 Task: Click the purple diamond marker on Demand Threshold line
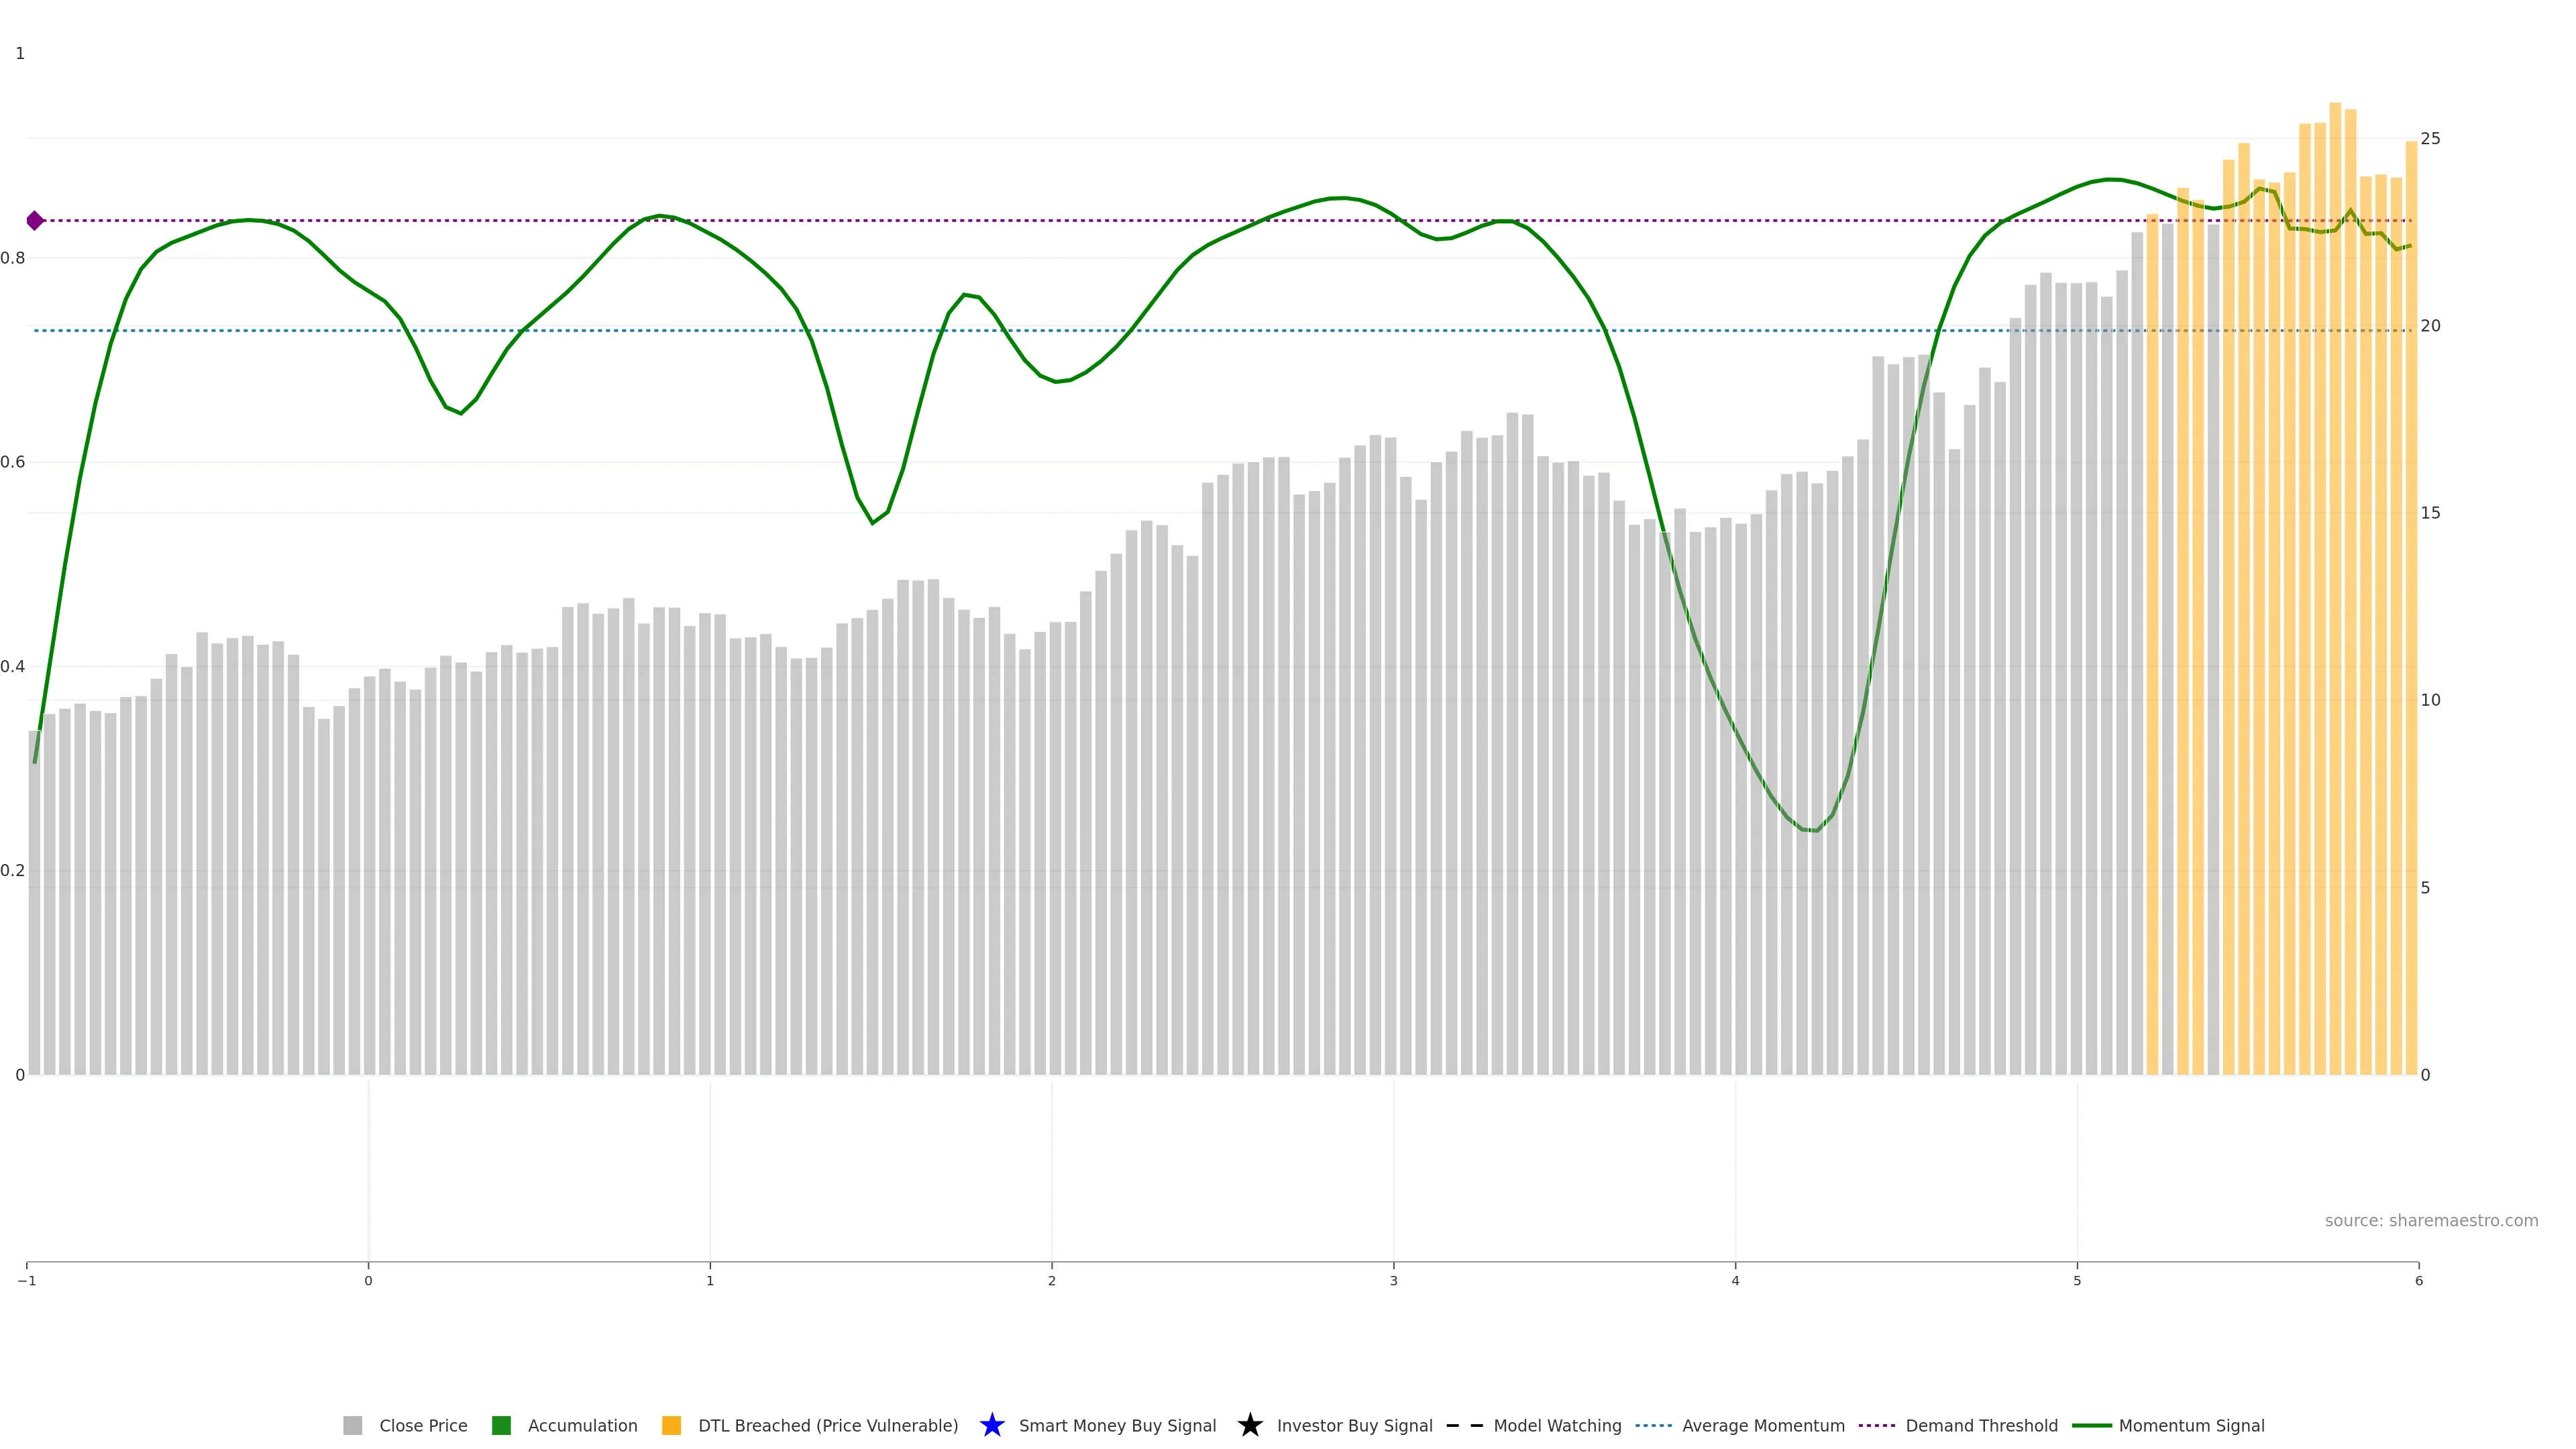click(35, 220)
